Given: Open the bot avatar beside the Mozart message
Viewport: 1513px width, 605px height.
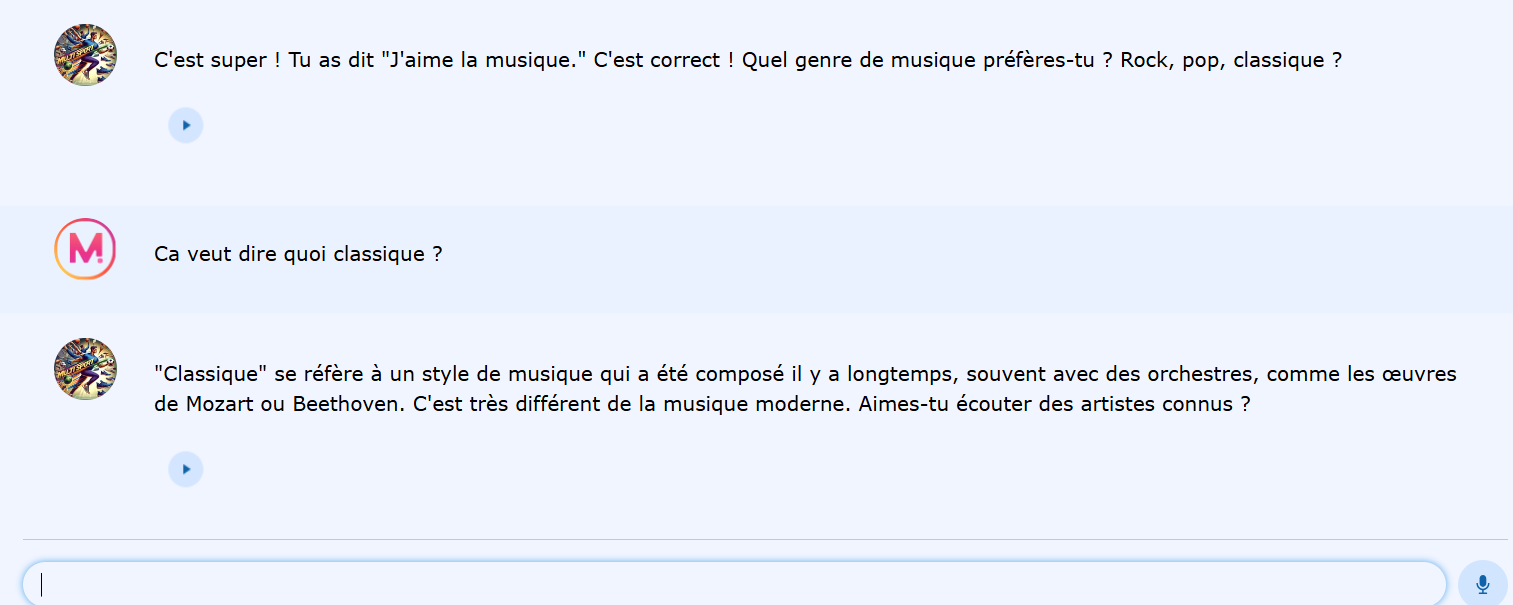Looking at the screenshot, I should (x=85, y=369).
